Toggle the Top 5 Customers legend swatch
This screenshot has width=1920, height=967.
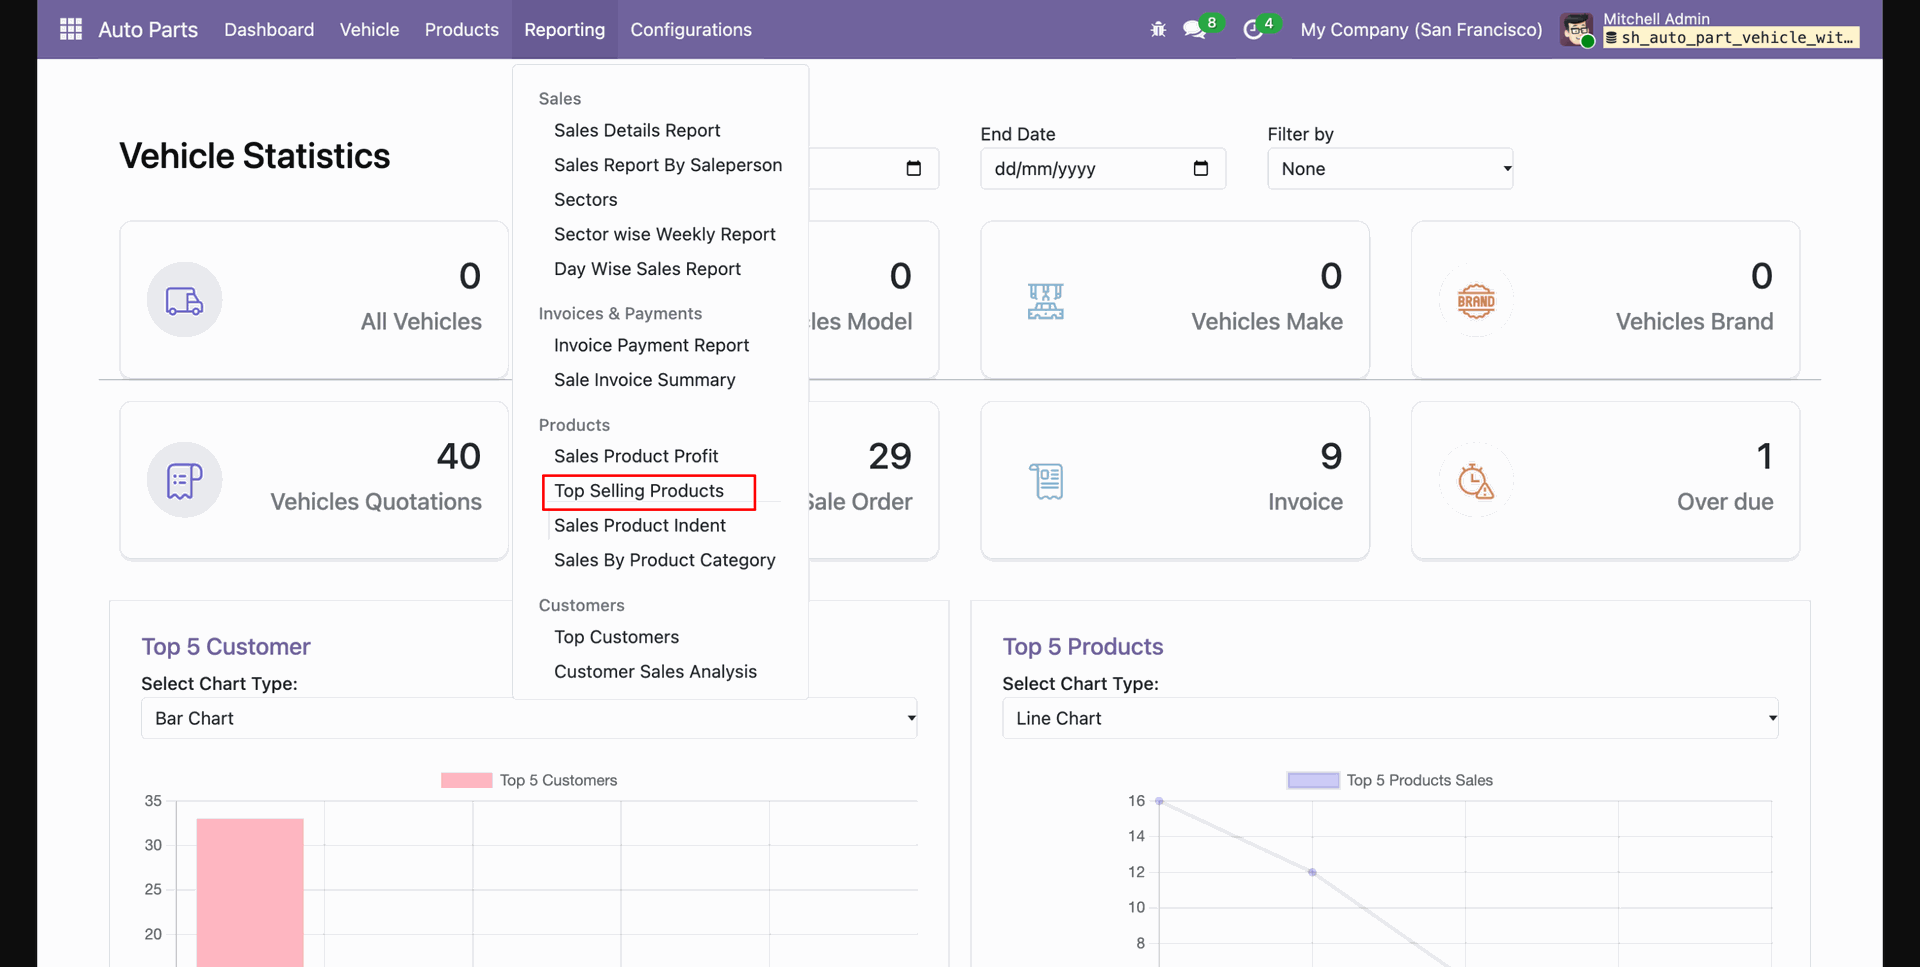(x=466, y=780)
